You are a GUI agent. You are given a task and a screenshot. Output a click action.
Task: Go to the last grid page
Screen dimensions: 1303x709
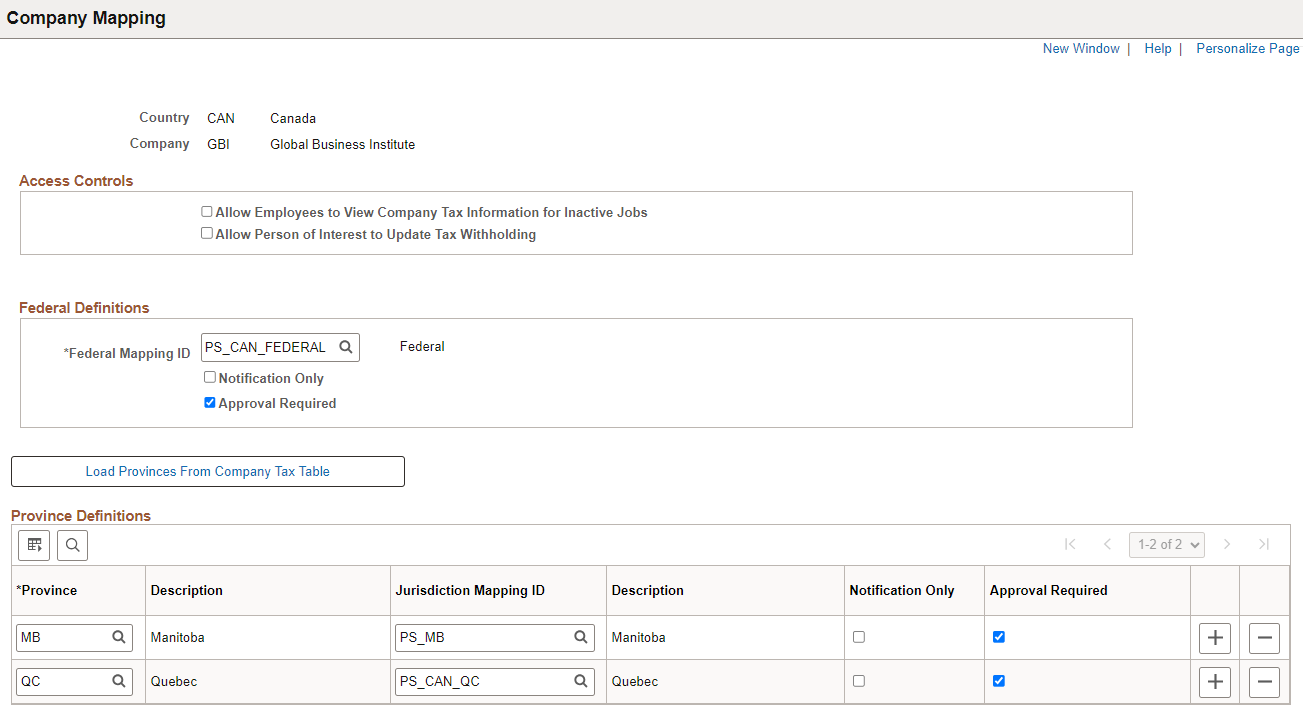(1264, 544)
